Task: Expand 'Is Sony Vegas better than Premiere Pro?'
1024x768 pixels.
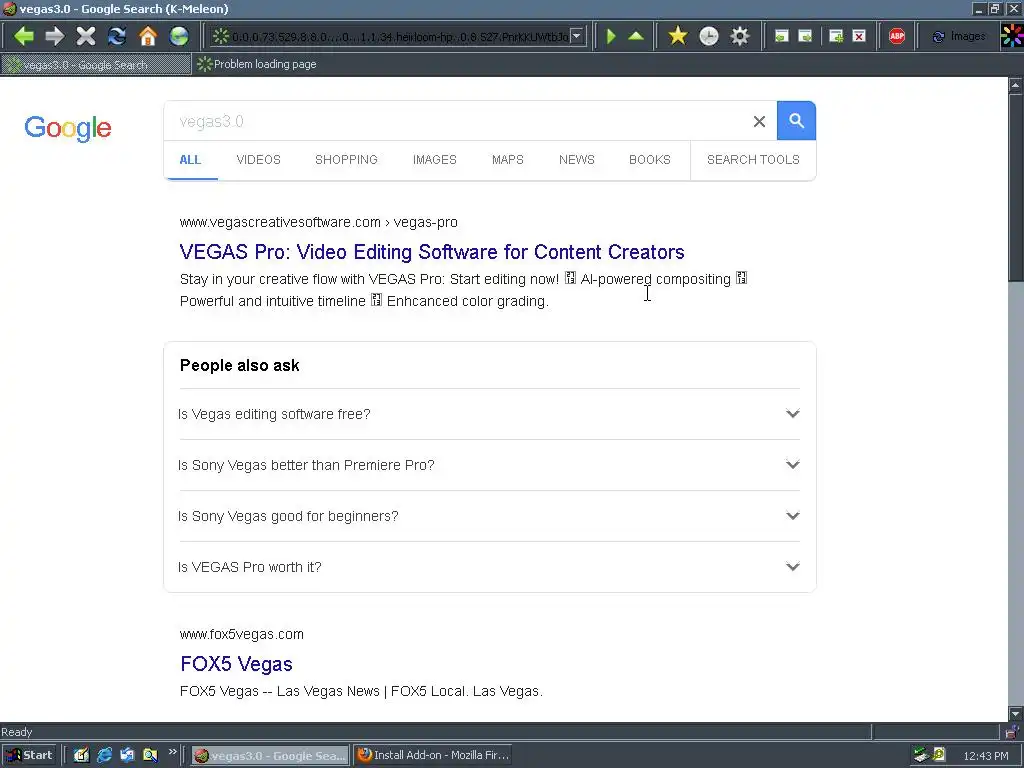Action: point(489,465)
